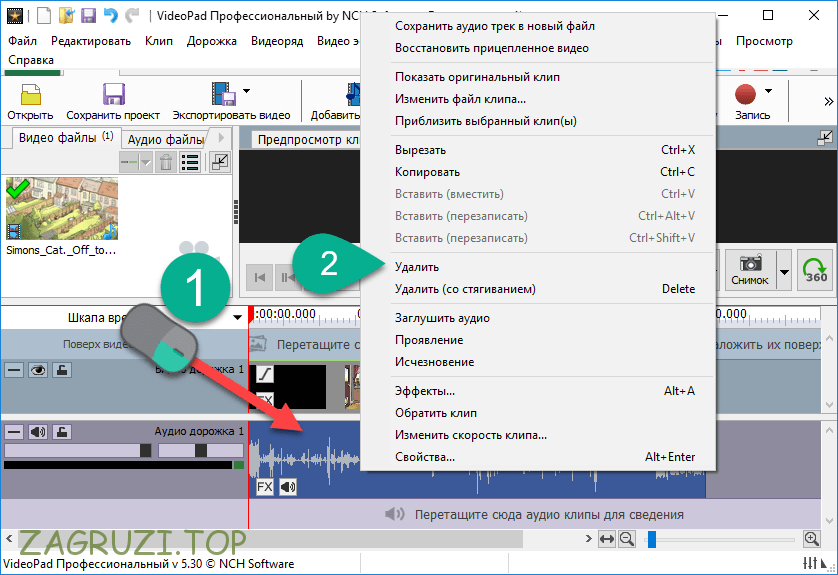Switch to the Аудио файлы tab
Screen dimensions: 838x575
click(166, 139)
